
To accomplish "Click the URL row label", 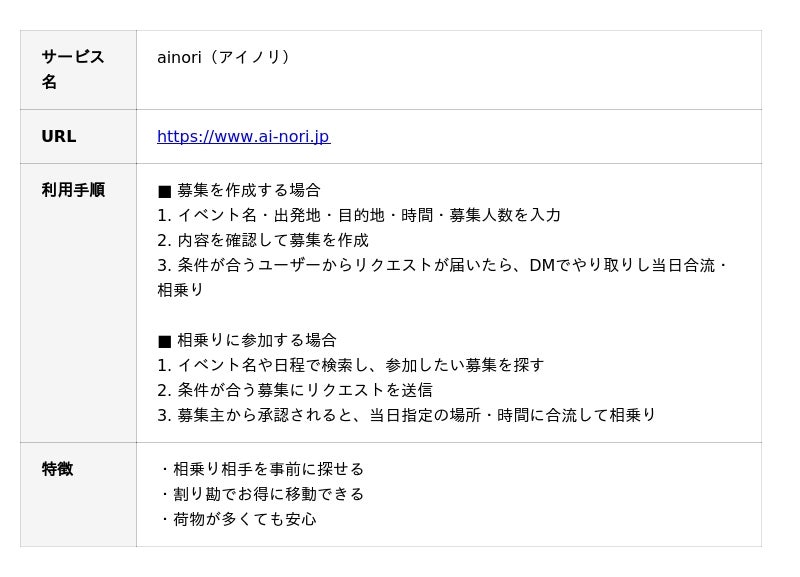I will (59, 137).
